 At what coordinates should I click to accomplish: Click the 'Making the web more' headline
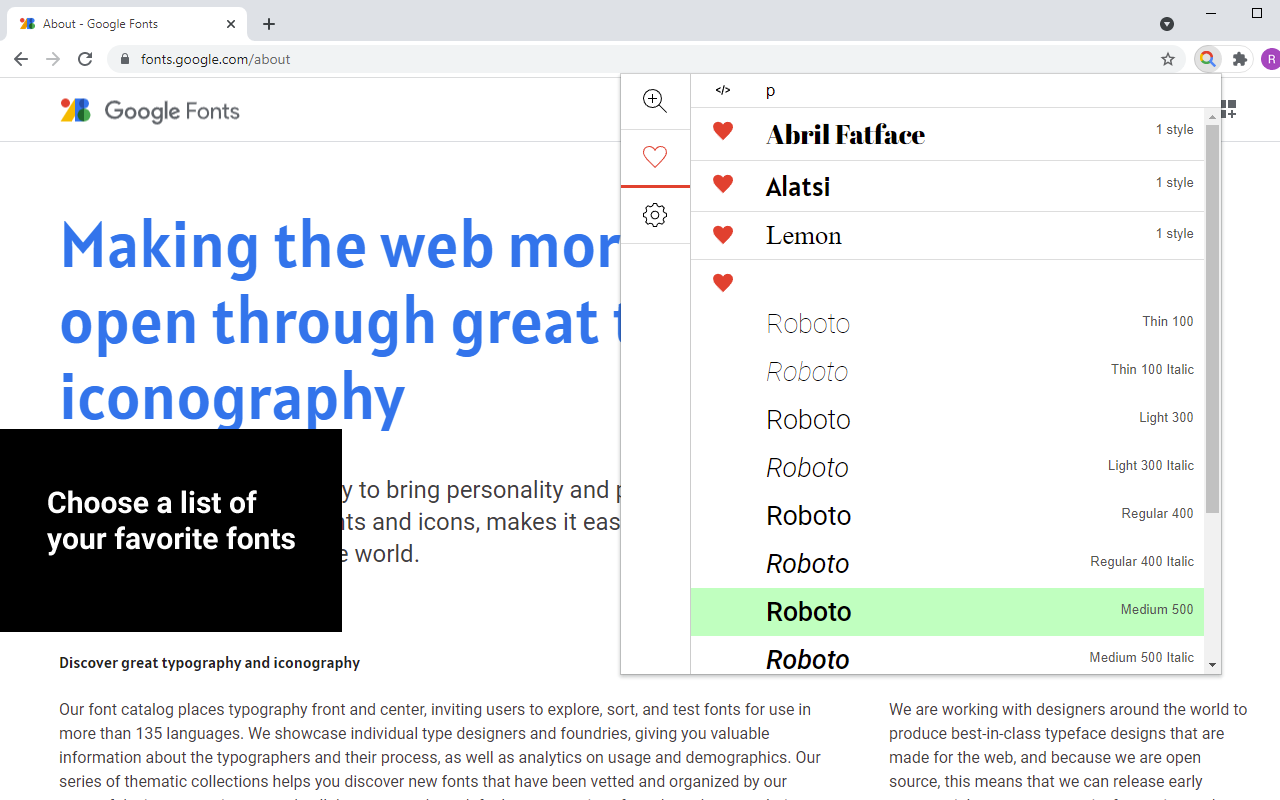(340, 245)
